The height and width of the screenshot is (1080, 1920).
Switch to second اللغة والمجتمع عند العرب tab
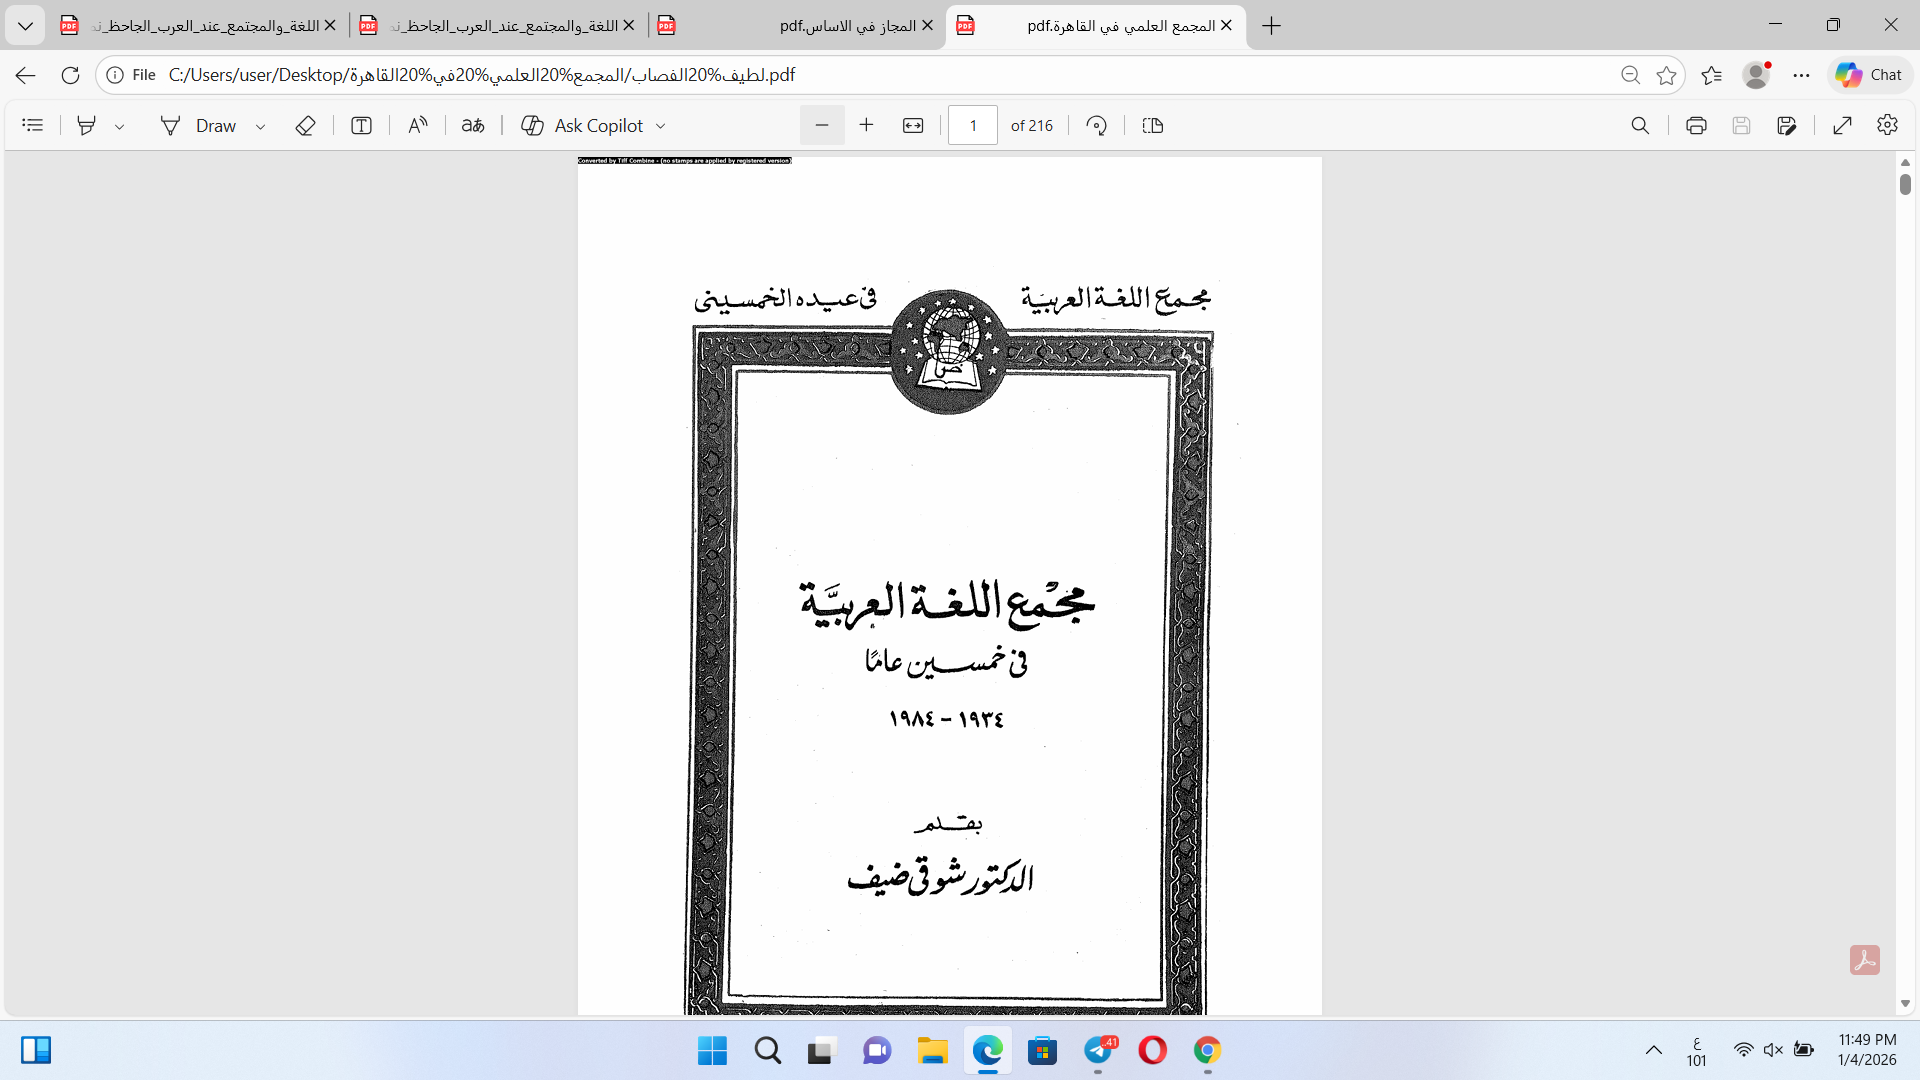tap(497, 26)
